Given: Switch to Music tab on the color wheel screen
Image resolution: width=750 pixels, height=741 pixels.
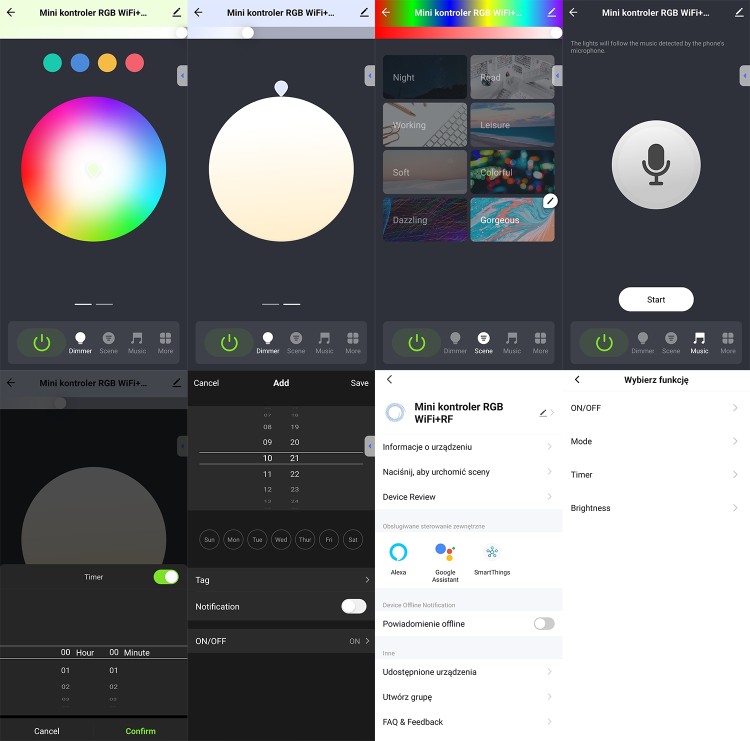Looking at the screenshot, I should [x=137, y=343].
